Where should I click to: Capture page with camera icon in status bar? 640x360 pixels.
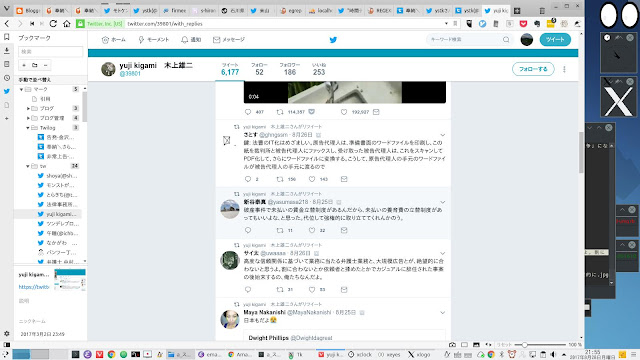(x=452, y=344)
